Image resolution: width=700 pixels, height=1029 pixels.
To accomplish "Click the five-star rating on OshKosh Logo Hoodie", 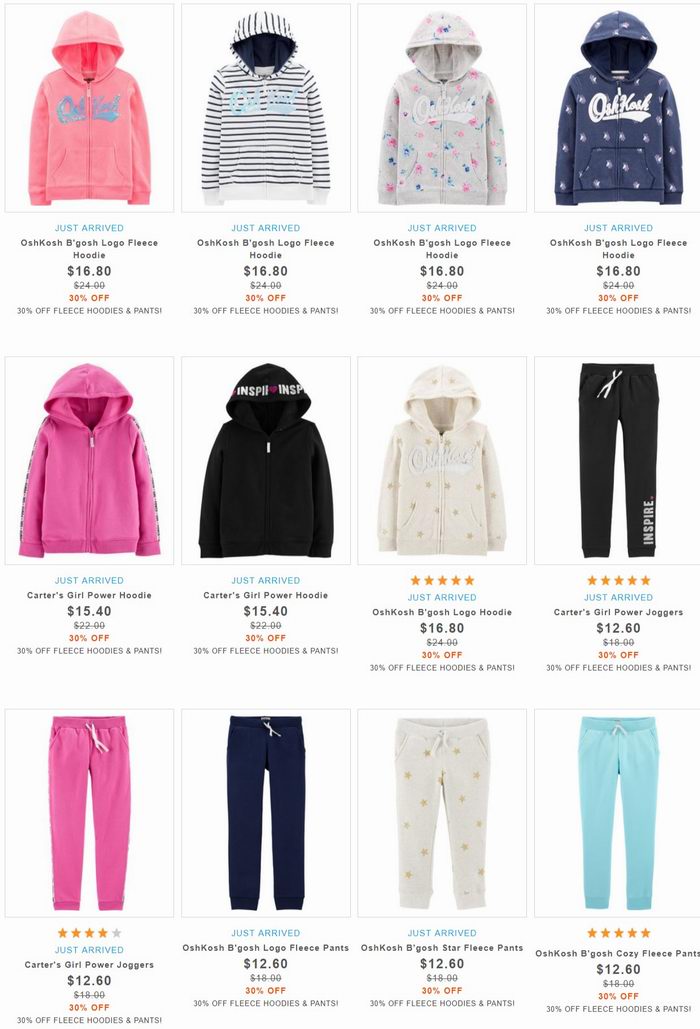I will point(442,580).
